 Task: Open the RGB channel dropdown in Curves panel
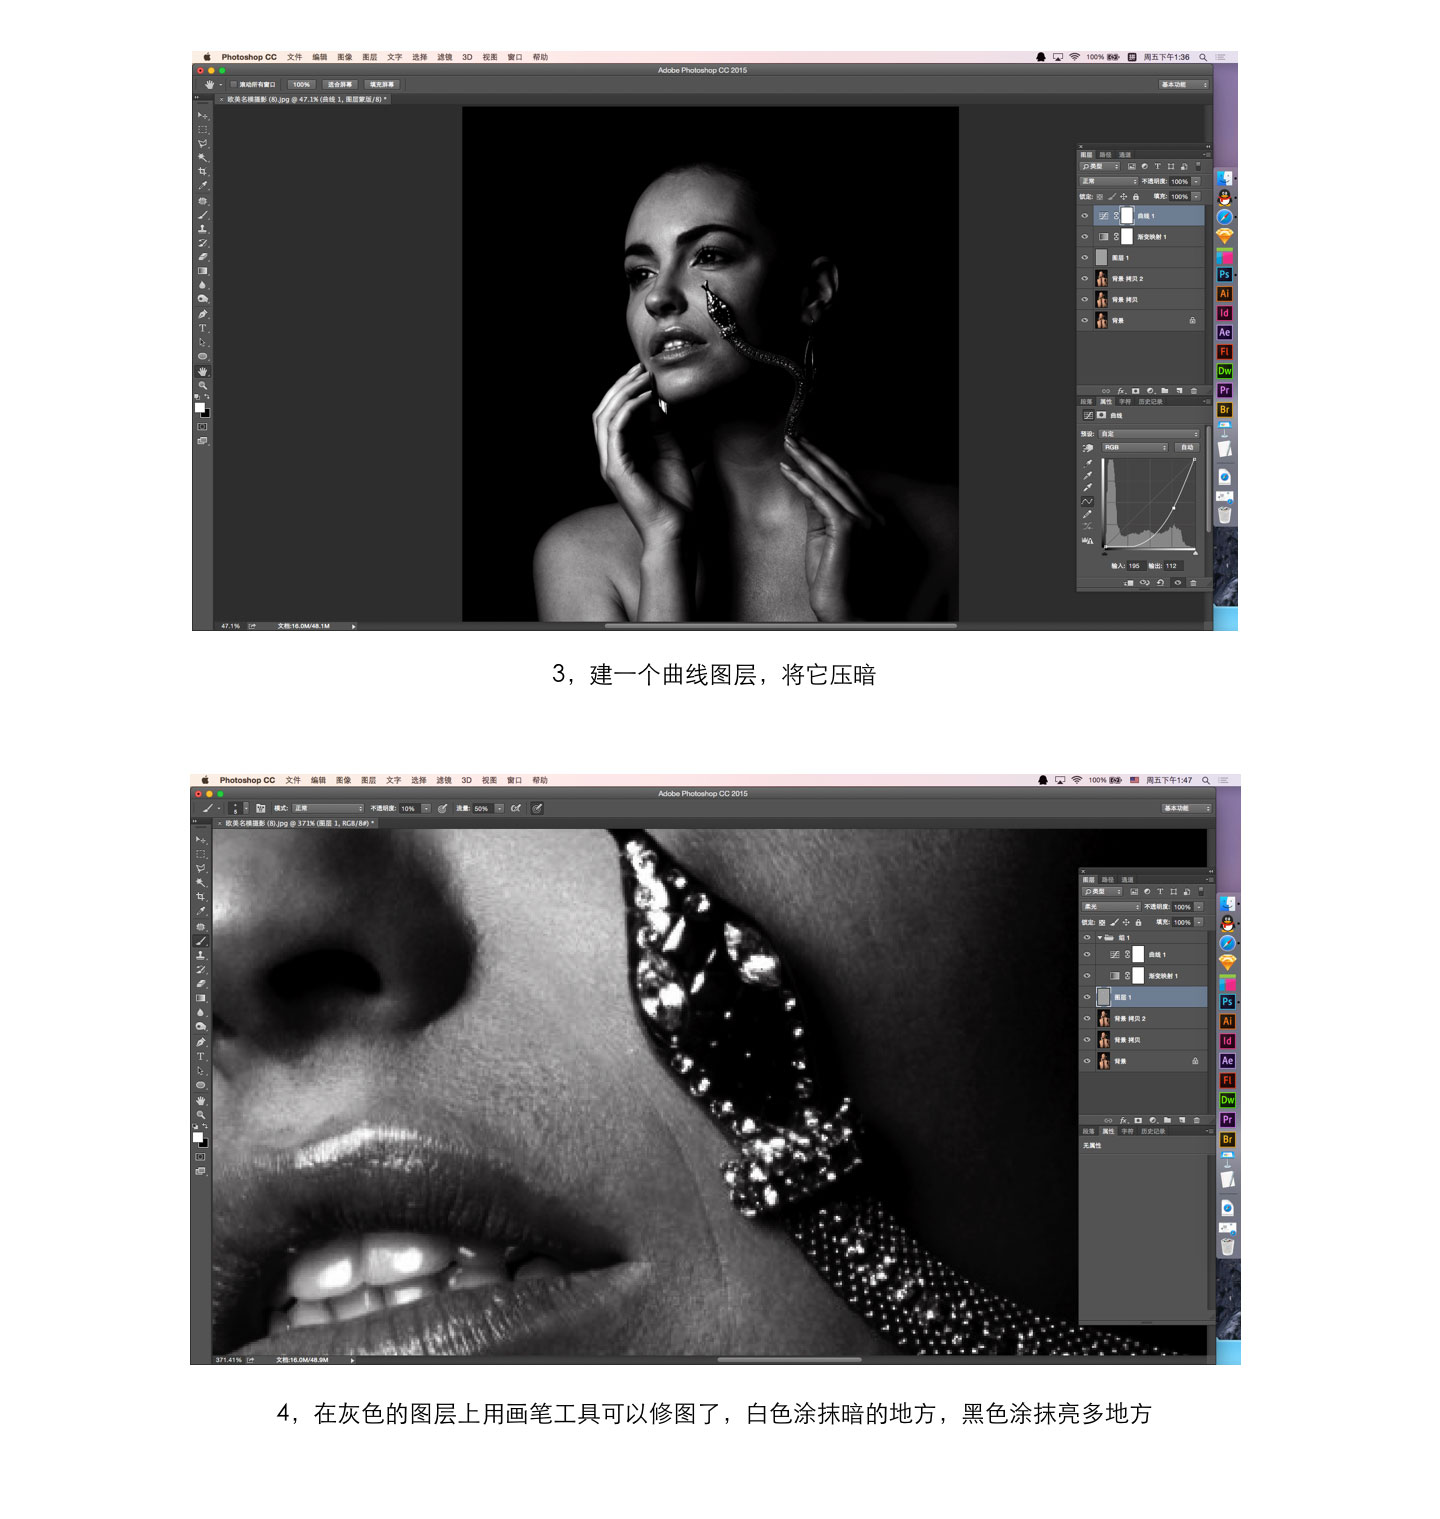[1135, 448]
